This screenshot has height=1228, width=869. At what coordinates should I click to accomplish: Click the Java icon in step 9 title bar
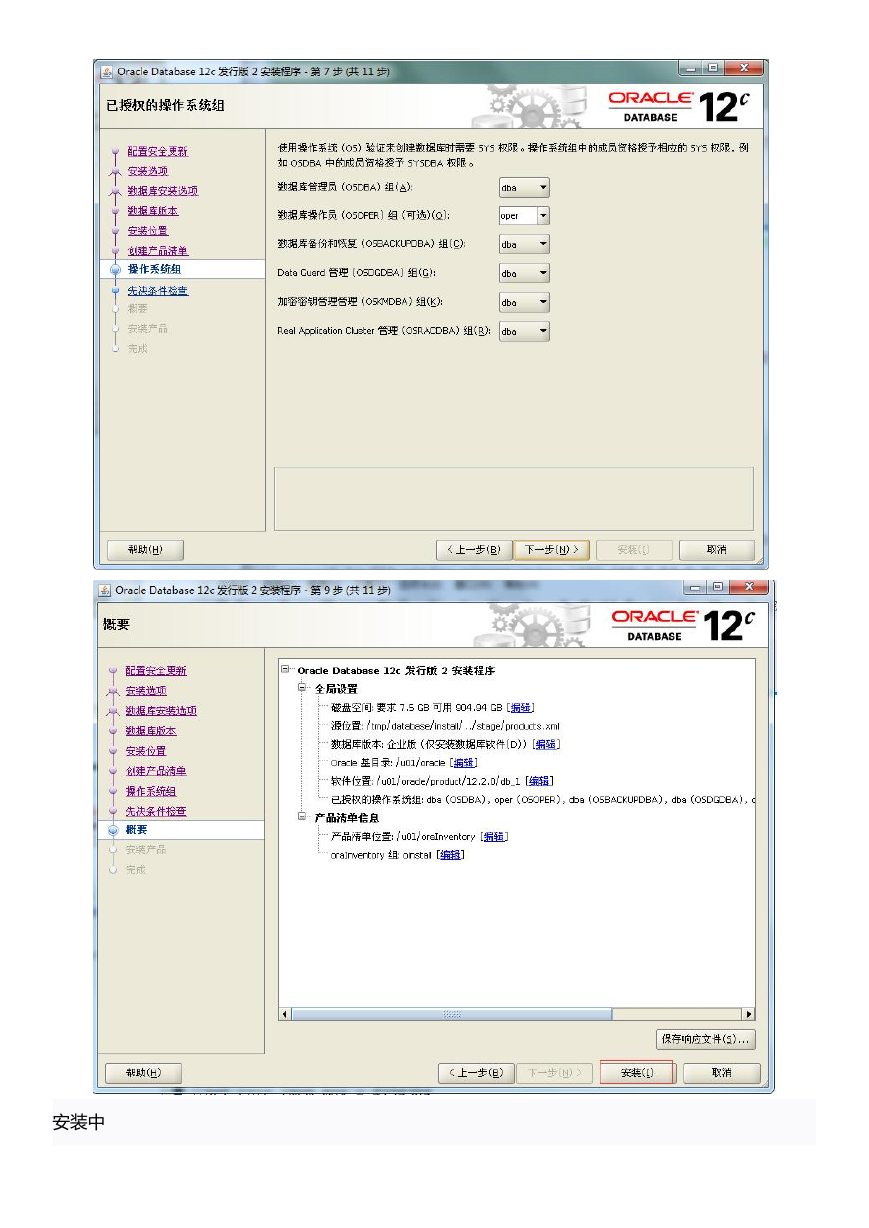104,590
